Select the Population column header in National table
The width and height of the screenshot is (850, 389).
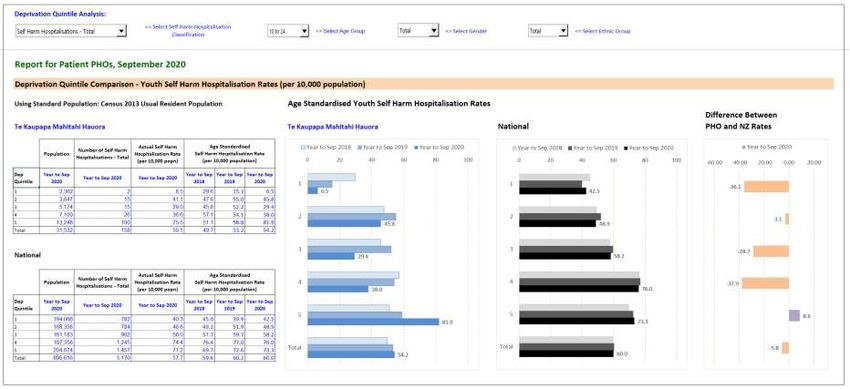click(x=56, y=282)
